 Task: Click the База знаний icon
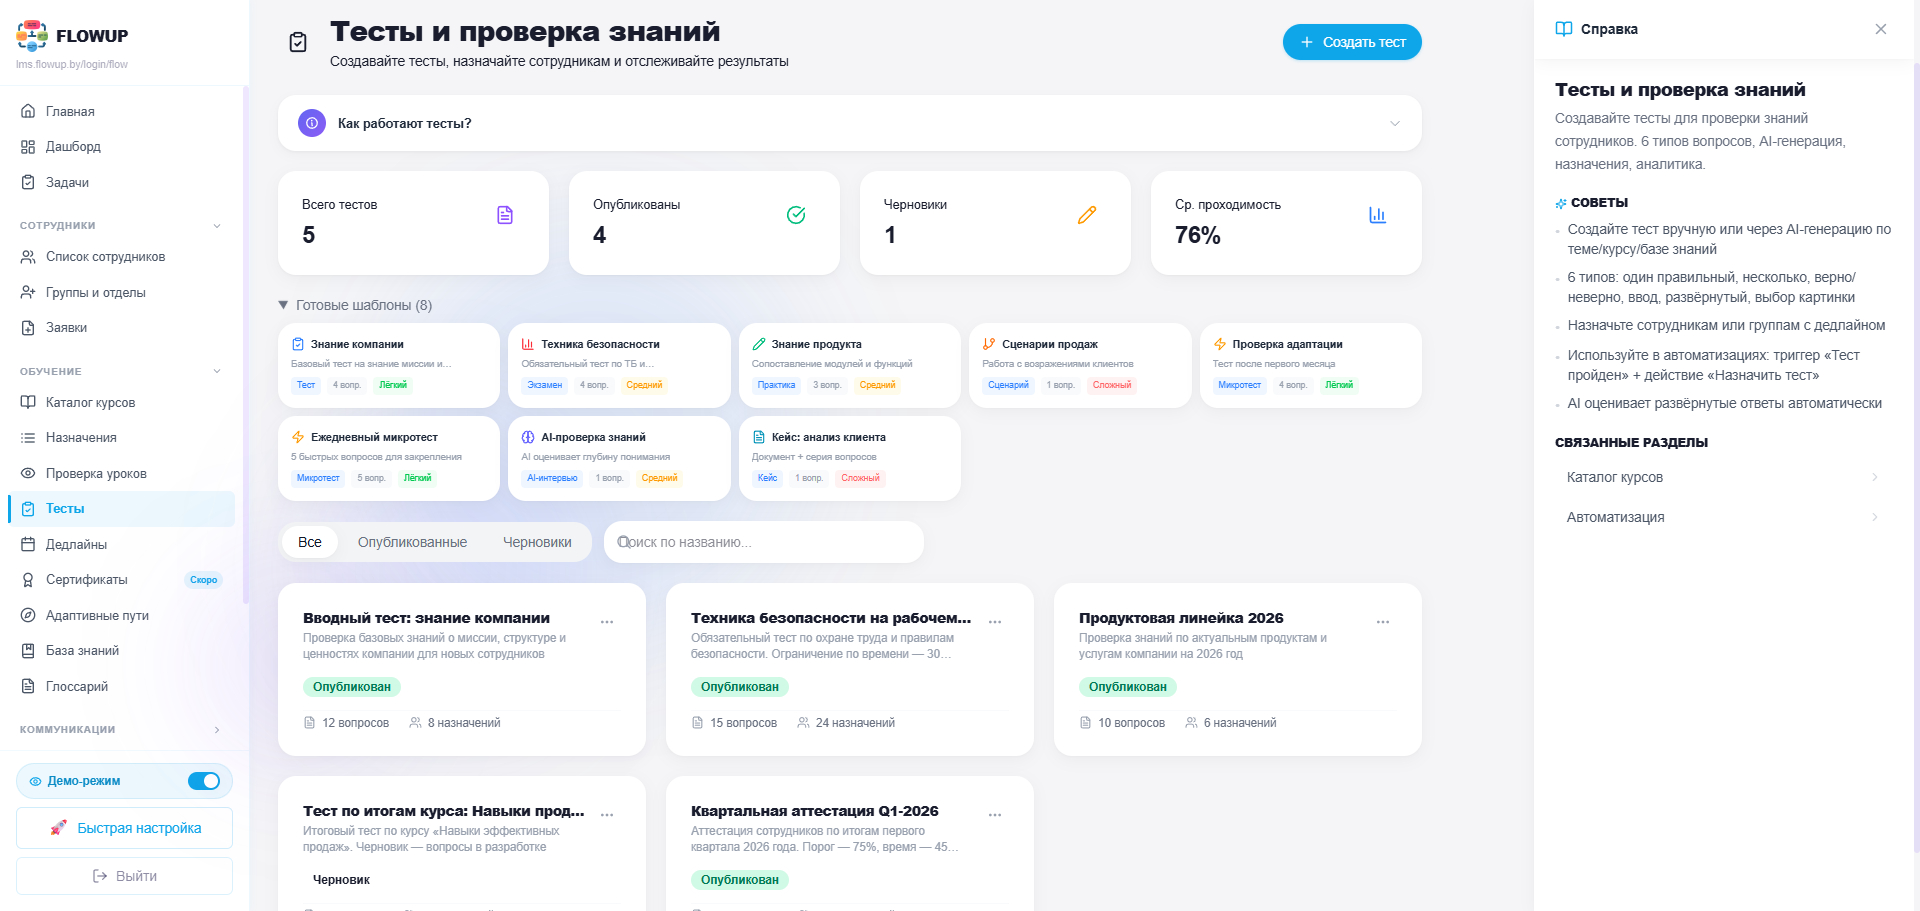(28, 651)
